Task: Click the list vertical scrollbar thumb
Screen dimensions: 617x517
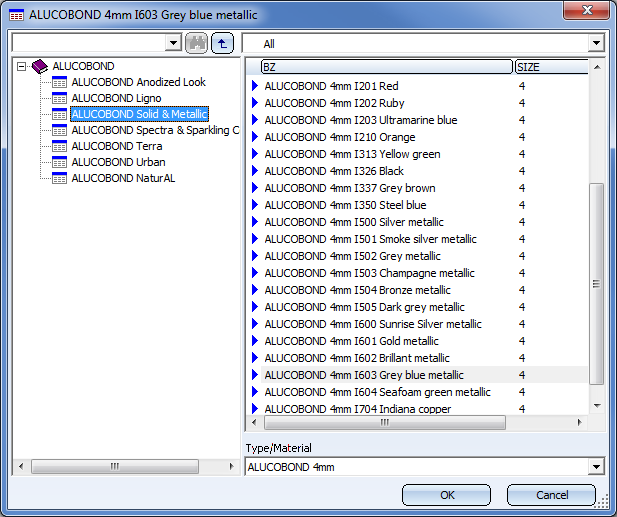Action: pos(597,283)
